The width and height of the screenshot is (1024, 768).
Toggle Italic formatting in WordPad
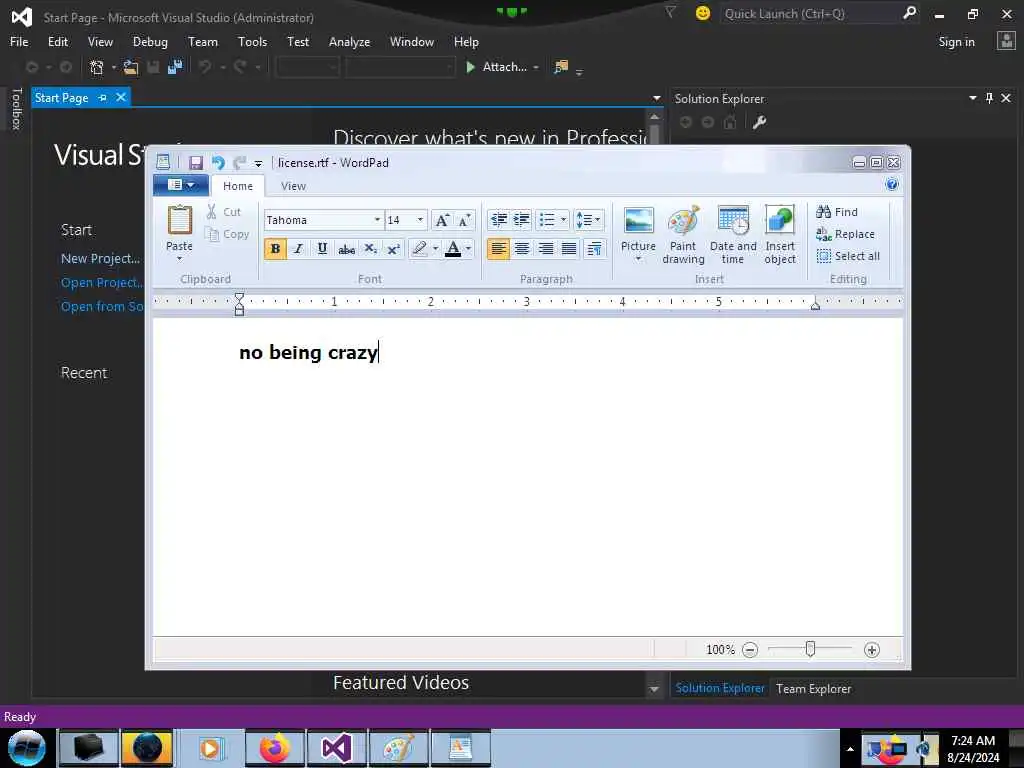point(298,249)
